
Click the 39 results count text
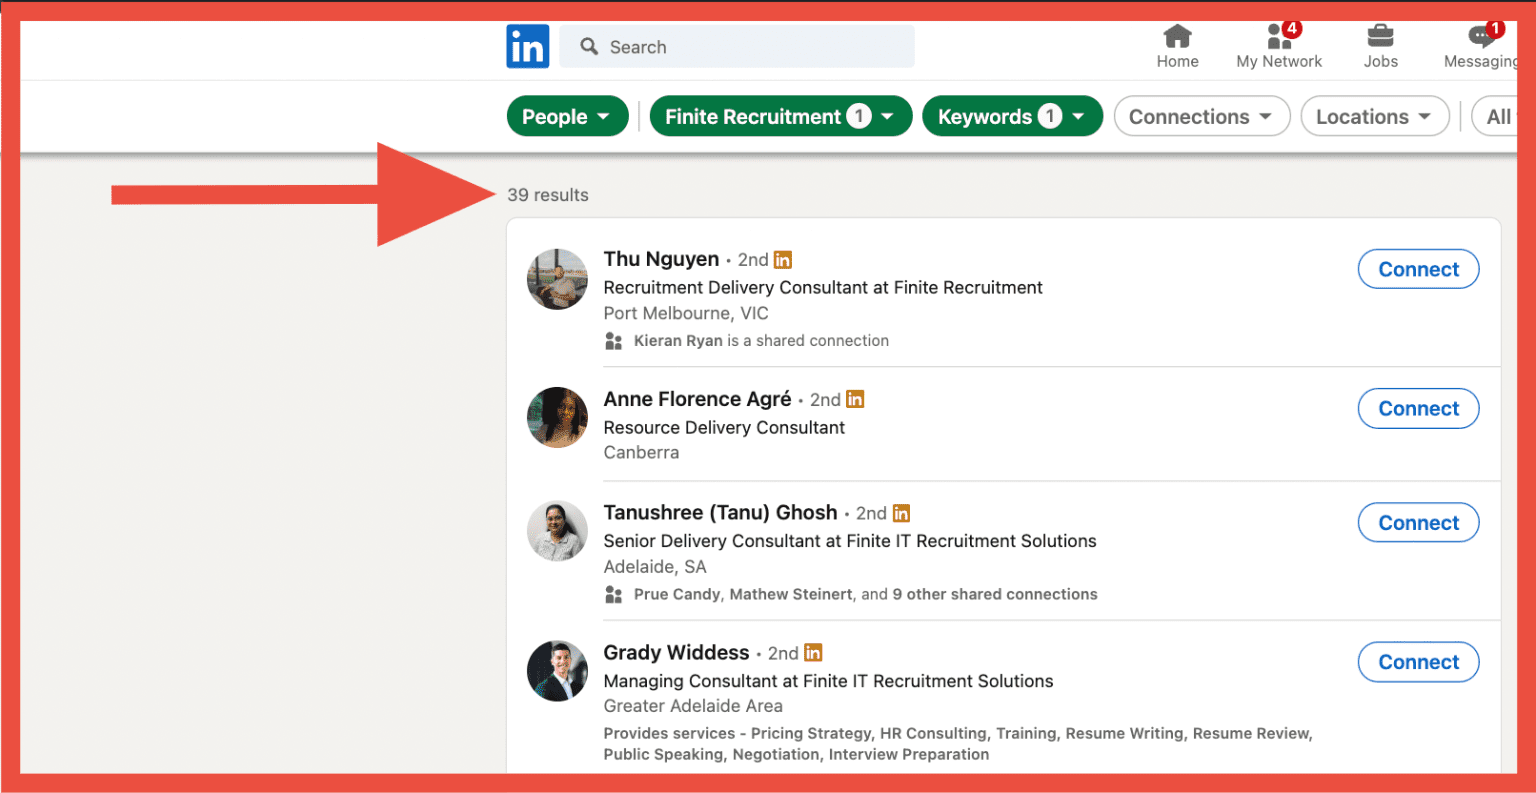coord(548,195)
